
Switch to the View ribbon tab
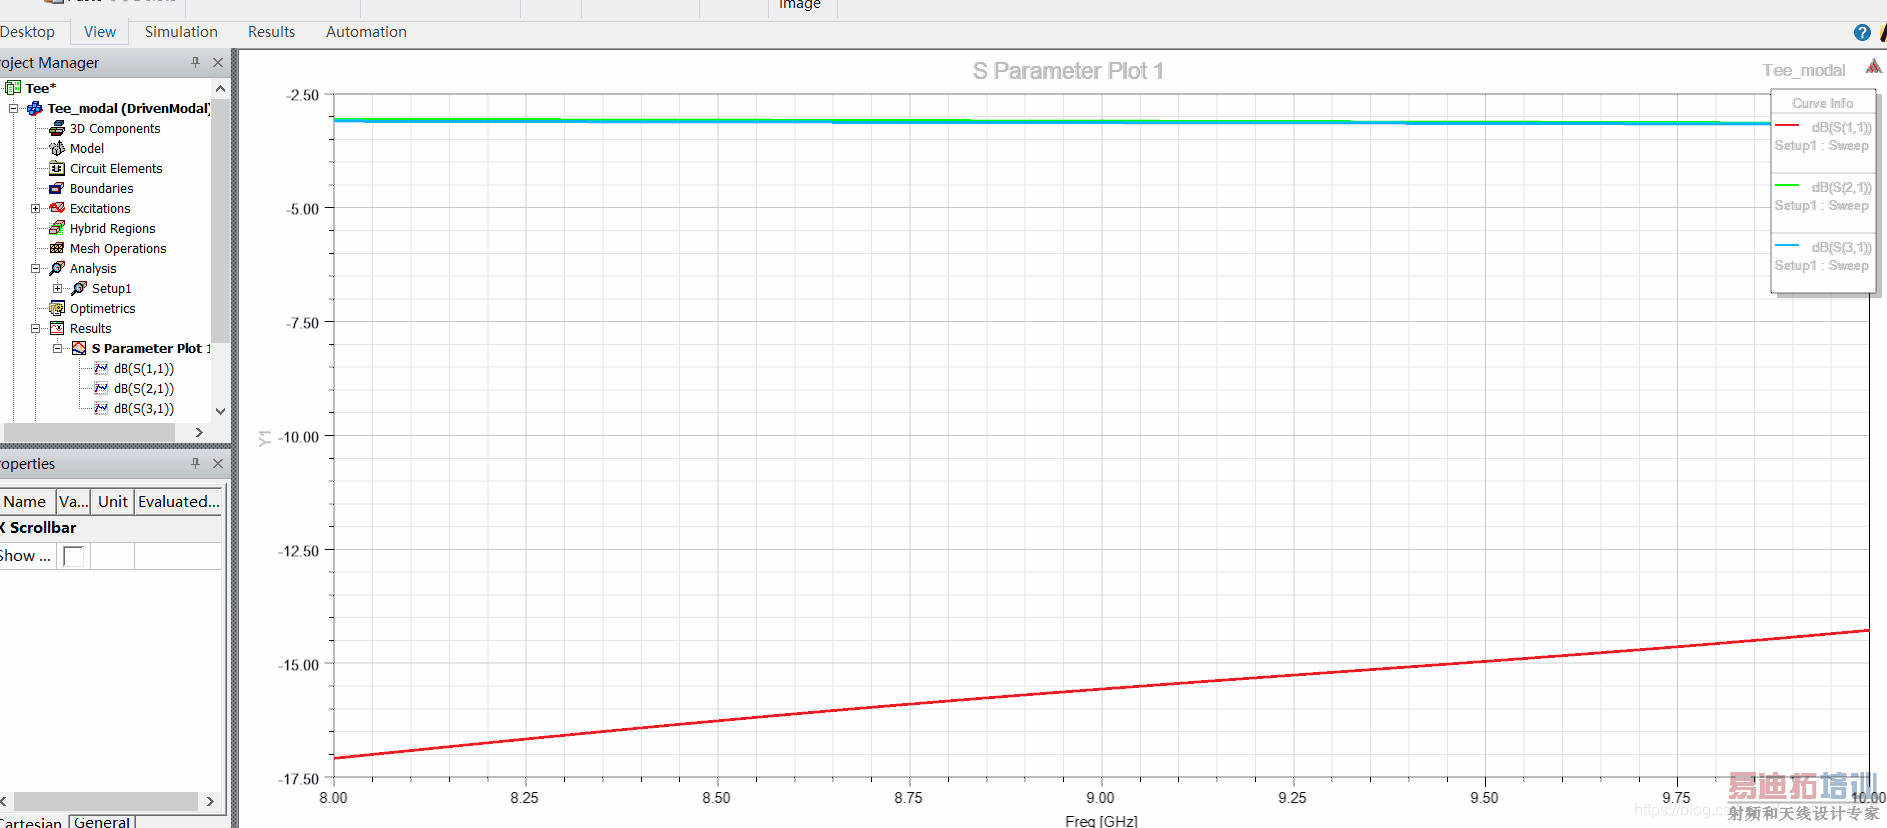coord(100,32)
